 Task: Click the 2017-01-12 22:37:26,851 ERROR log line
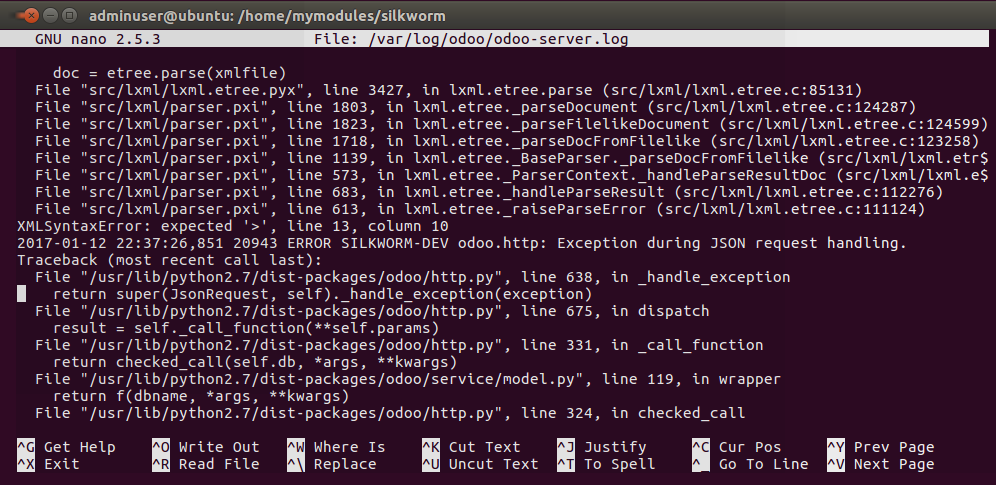click(462, 243)
